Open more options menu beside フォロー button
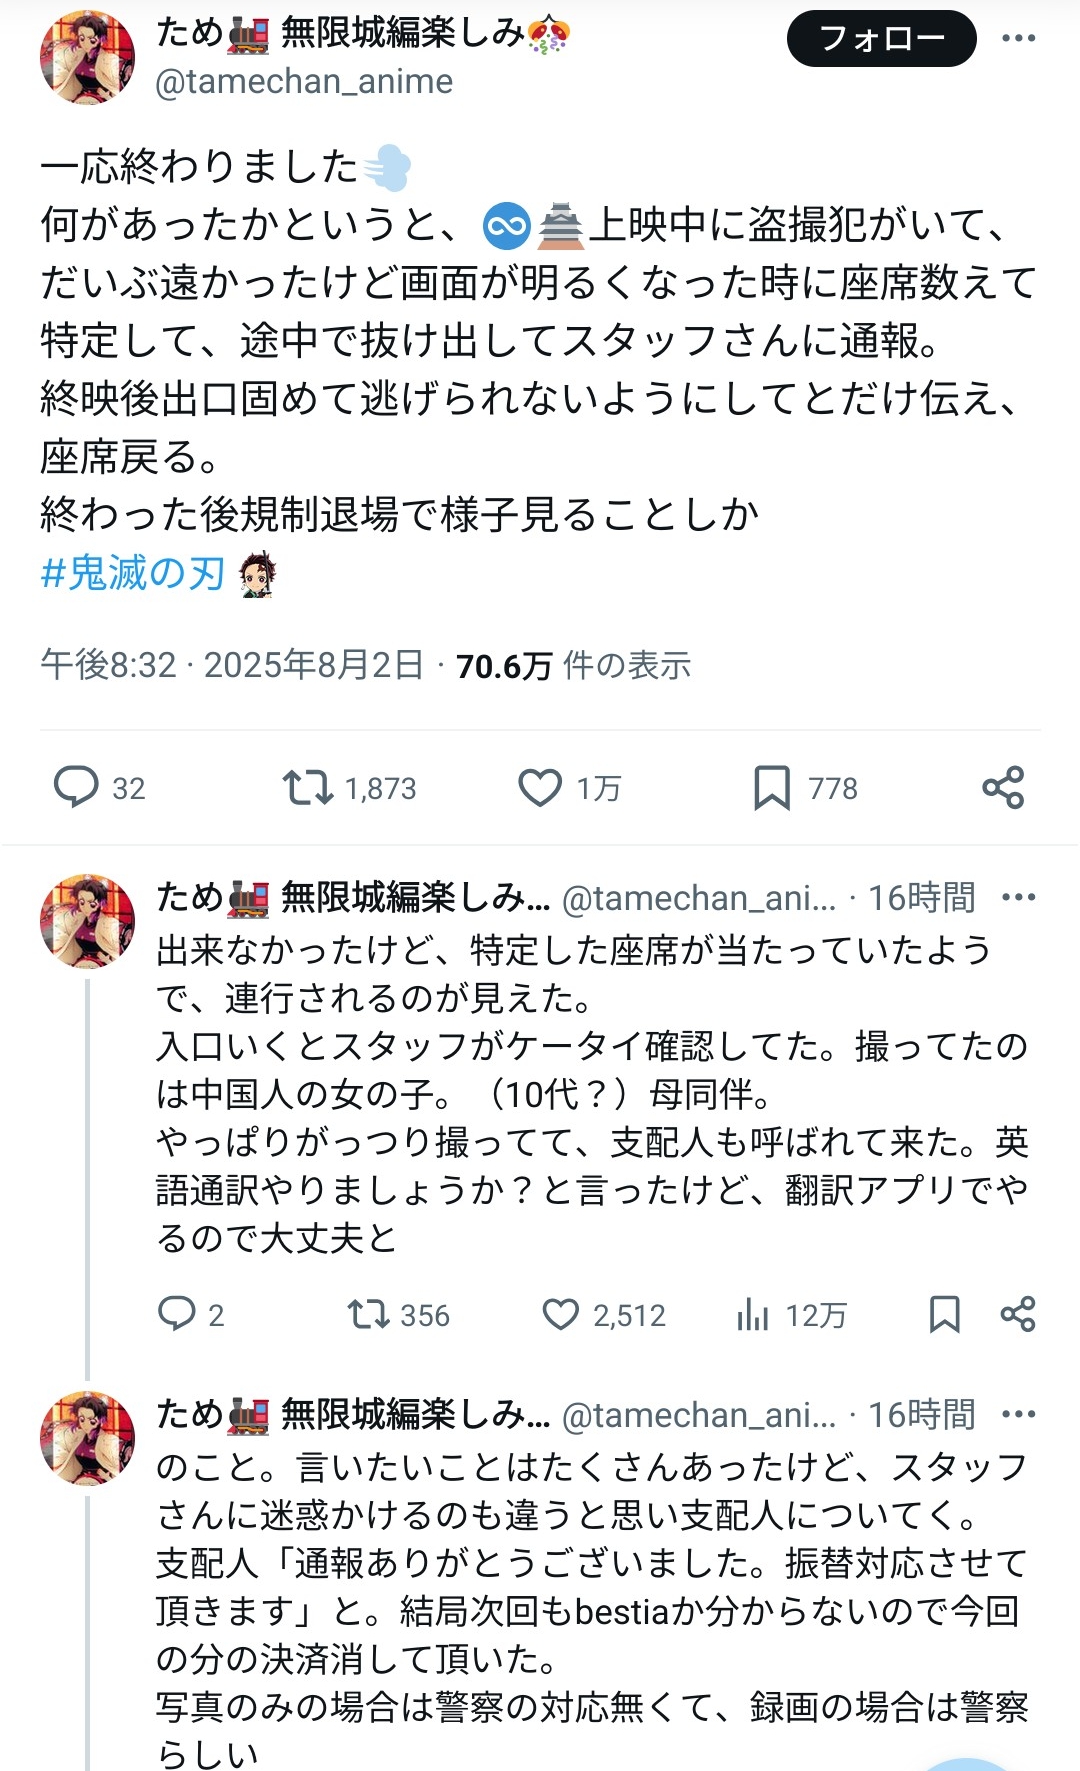Image resolution: width=1080 pixels, height=1771 pixels. tap(1018, 39)
